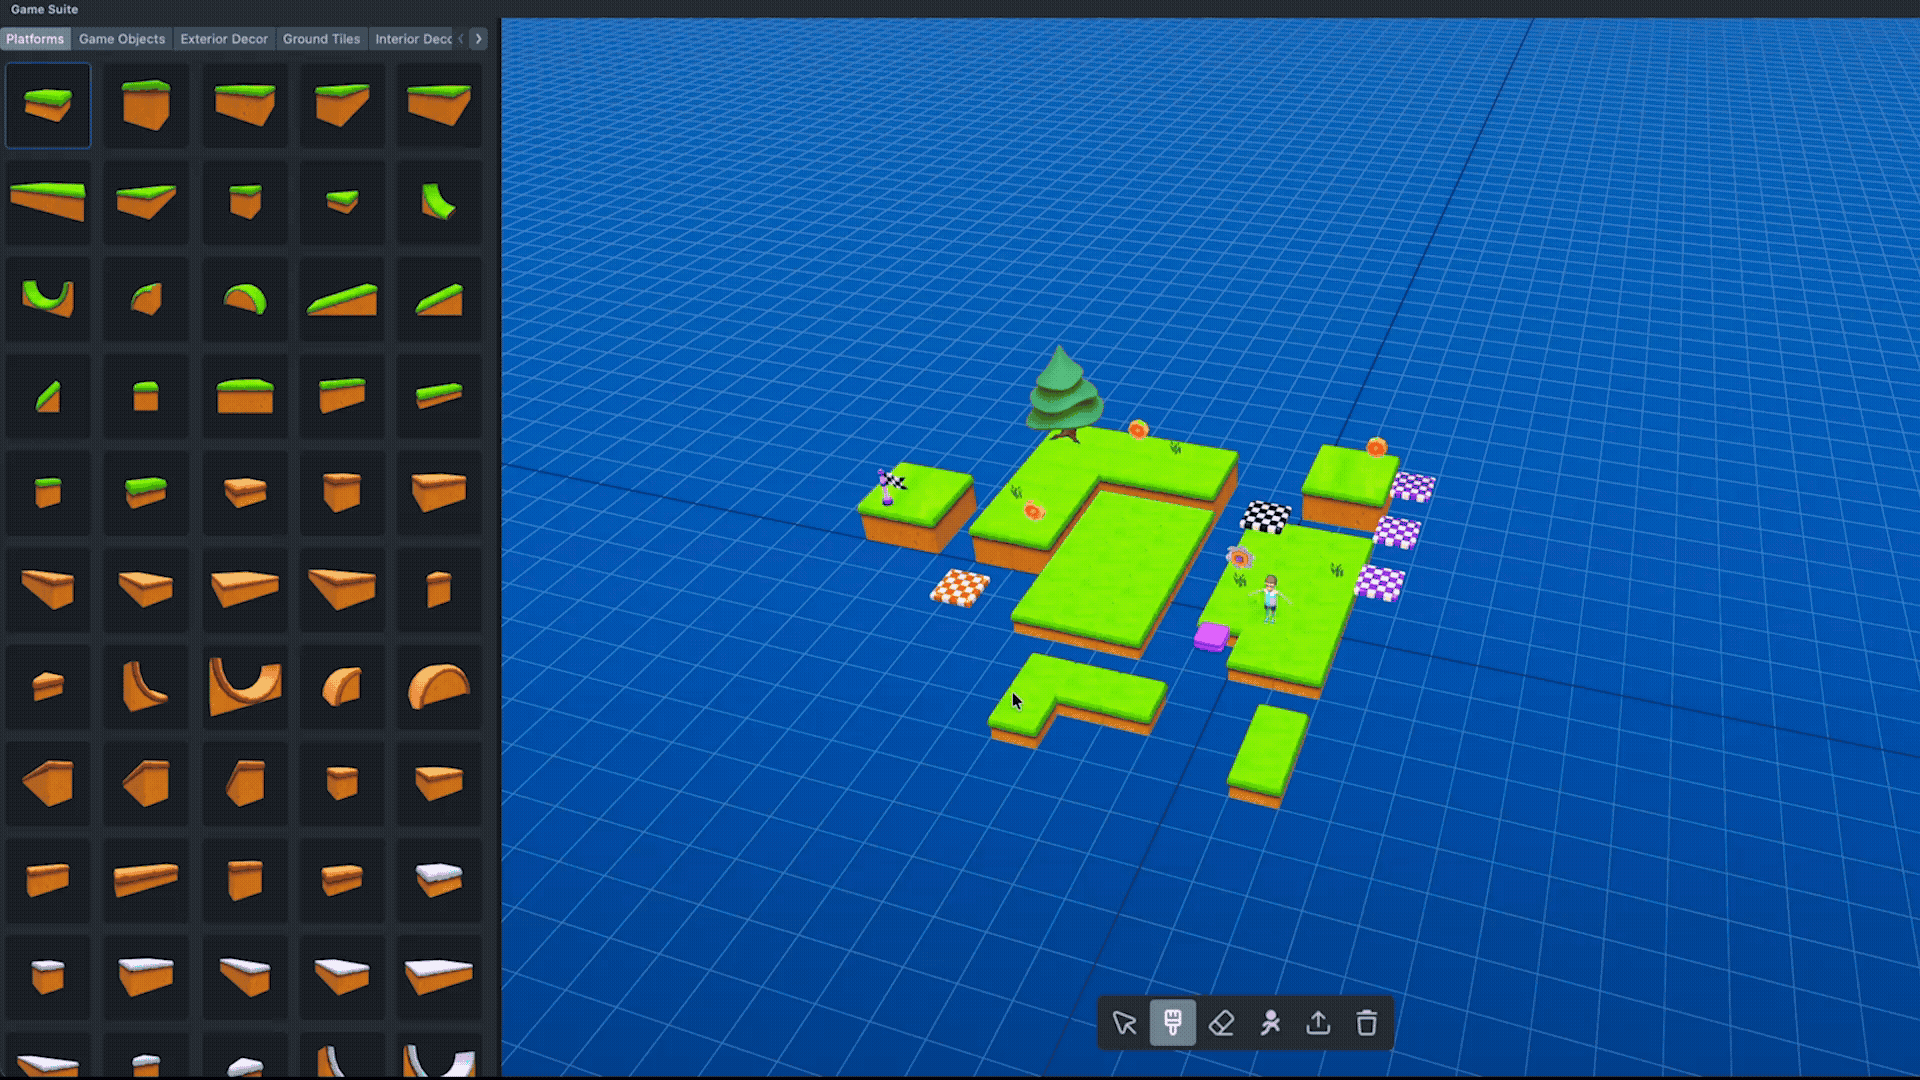
Task: Pick the dirt half-pipe platform thumbnail
Action: coord(244,686)
